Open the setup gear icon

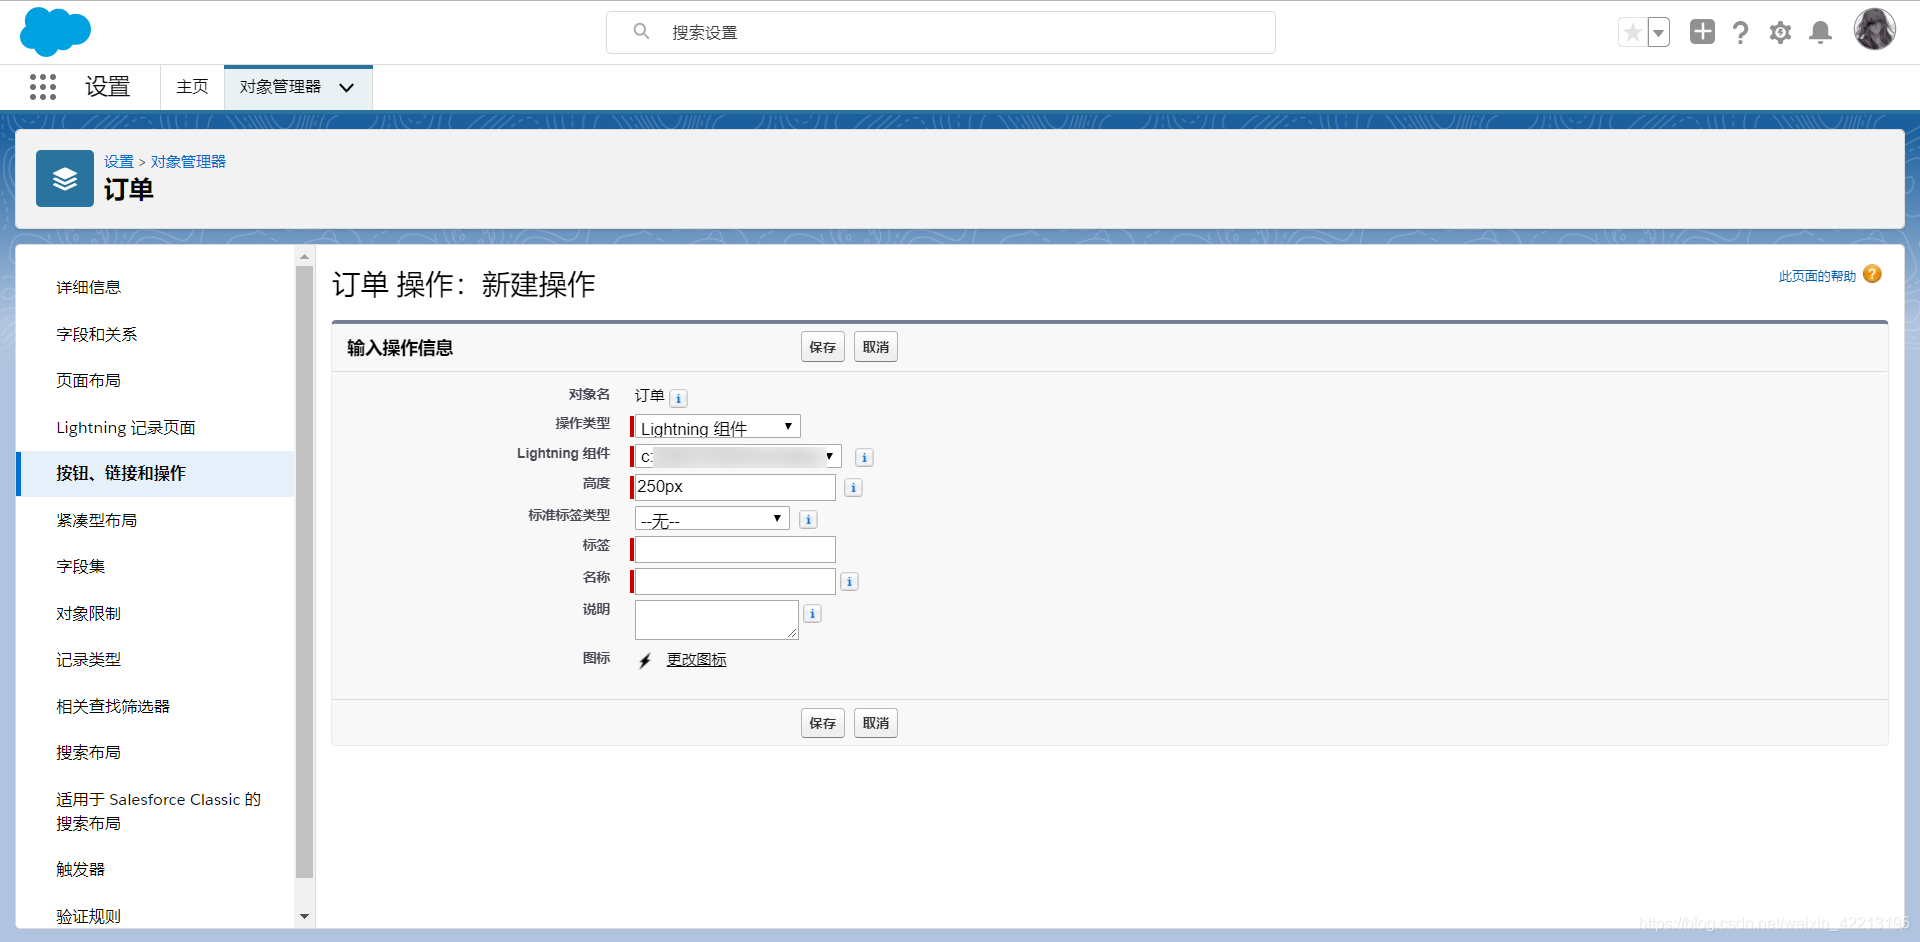1780,33
